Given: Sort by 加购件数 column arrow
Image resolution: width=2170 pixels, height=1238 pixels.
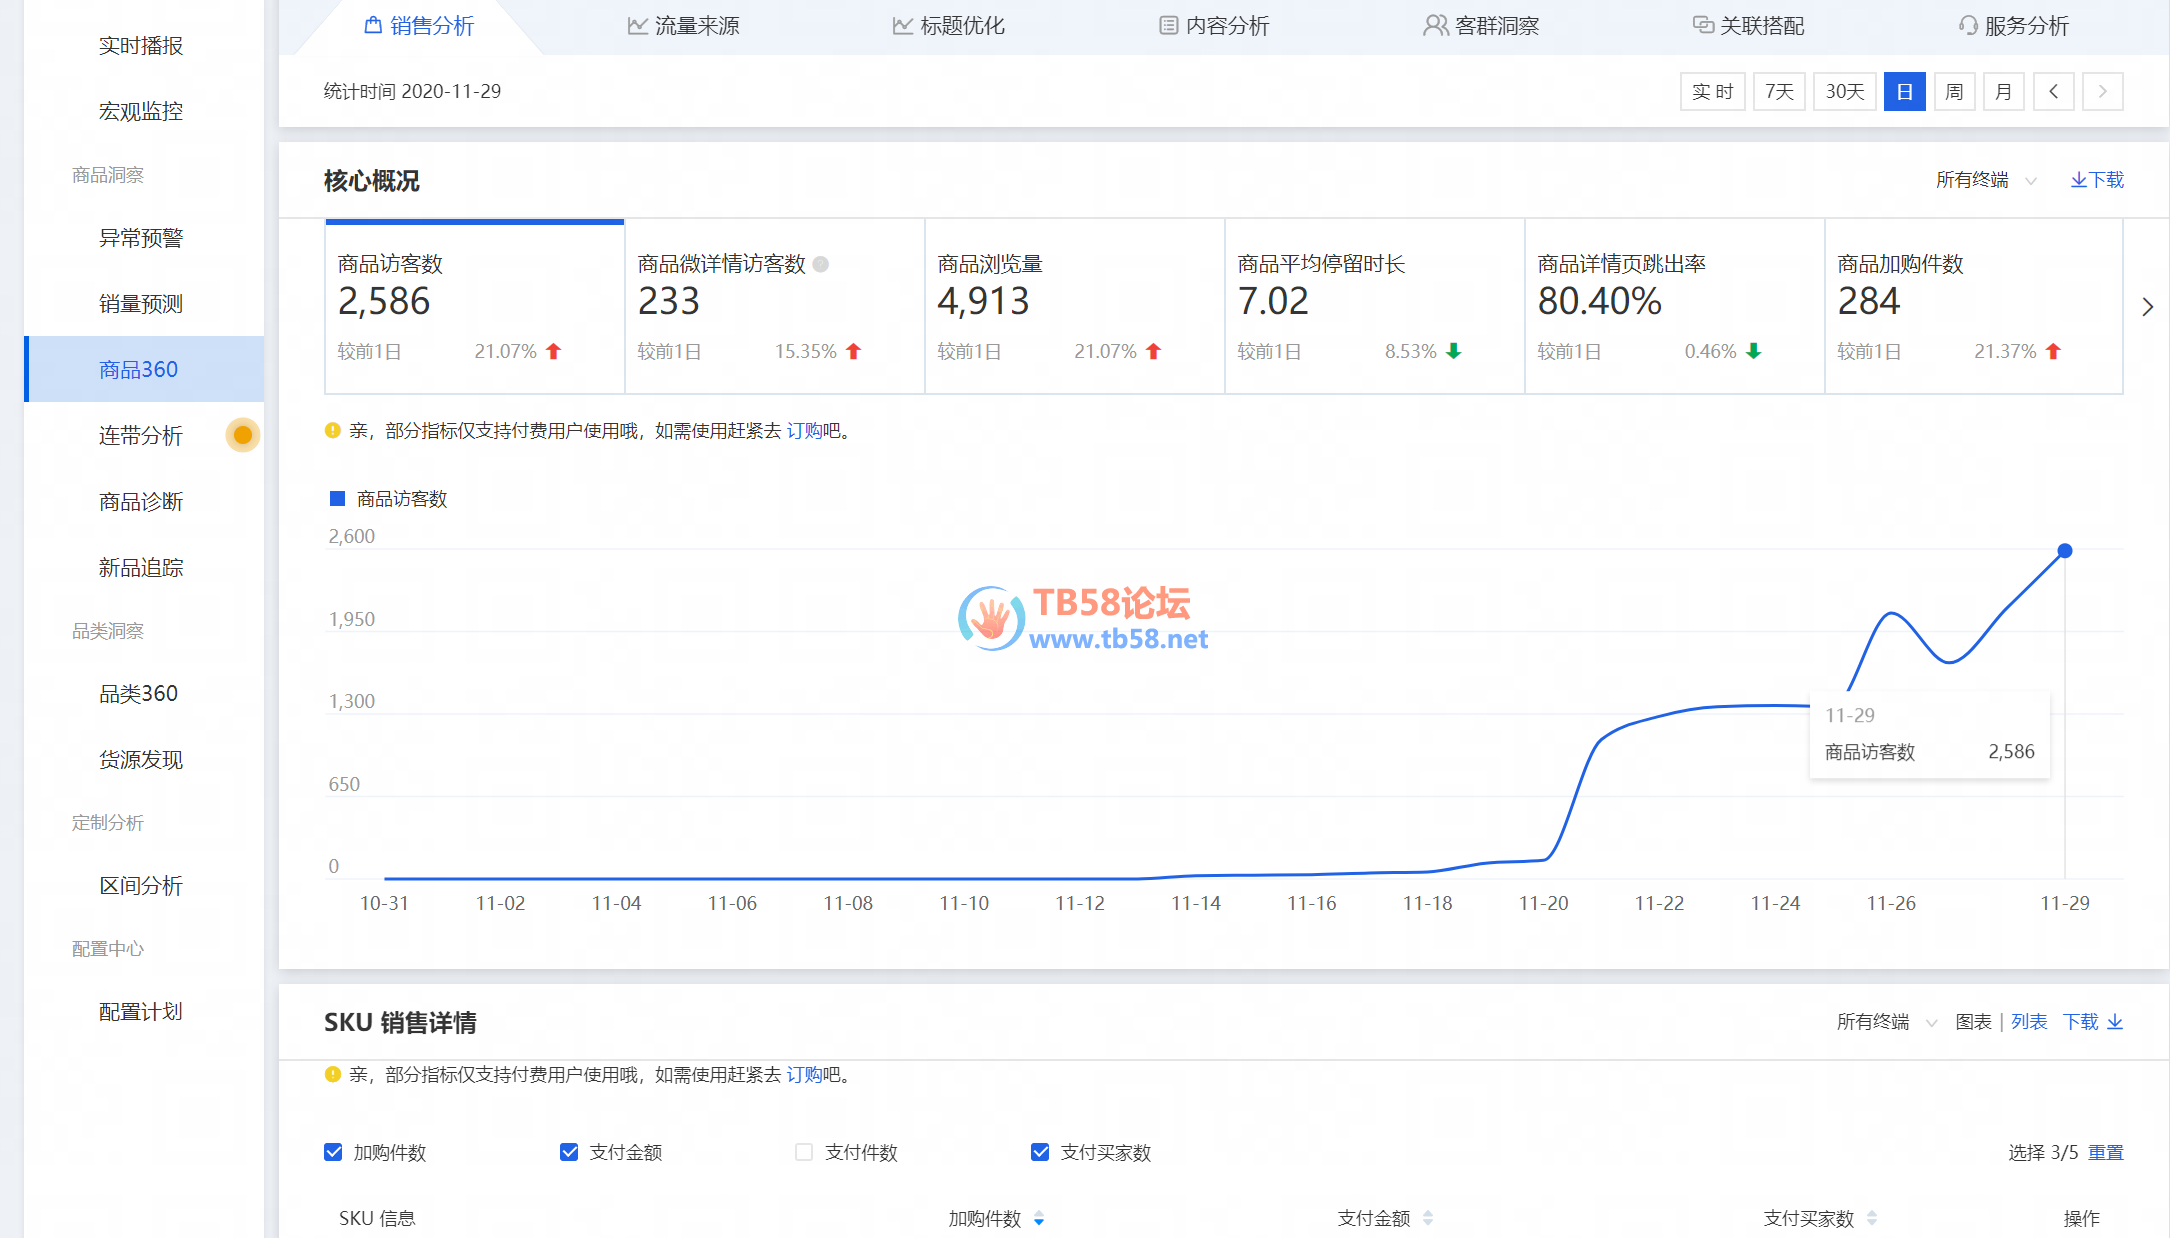Looking at the screenshot, I should pos(1039,1218).
